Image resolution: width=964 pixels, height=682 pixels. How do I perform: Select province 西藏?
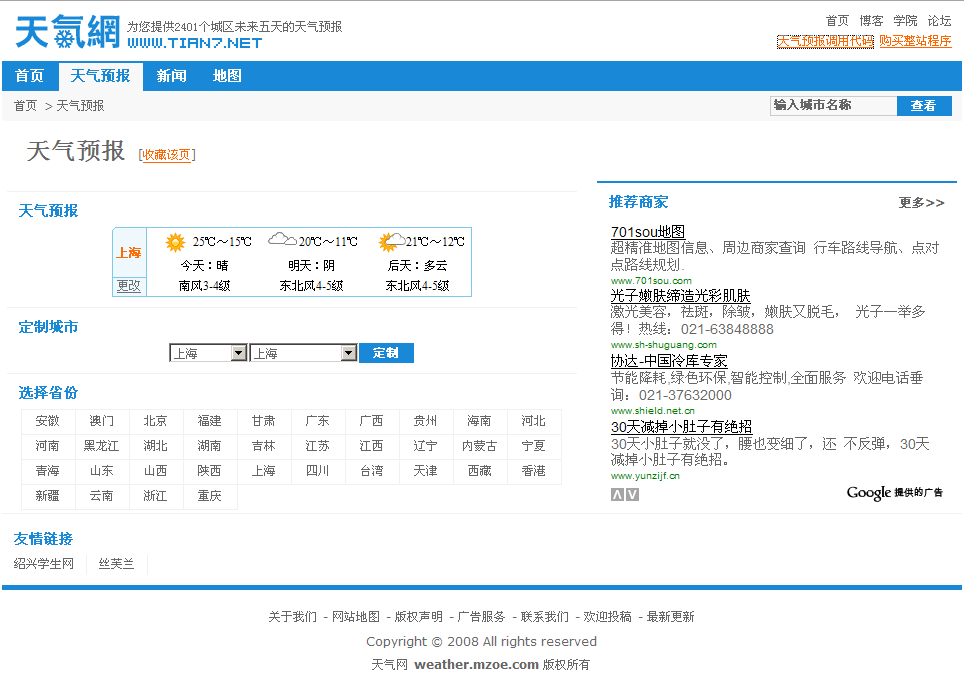(480, 471)
